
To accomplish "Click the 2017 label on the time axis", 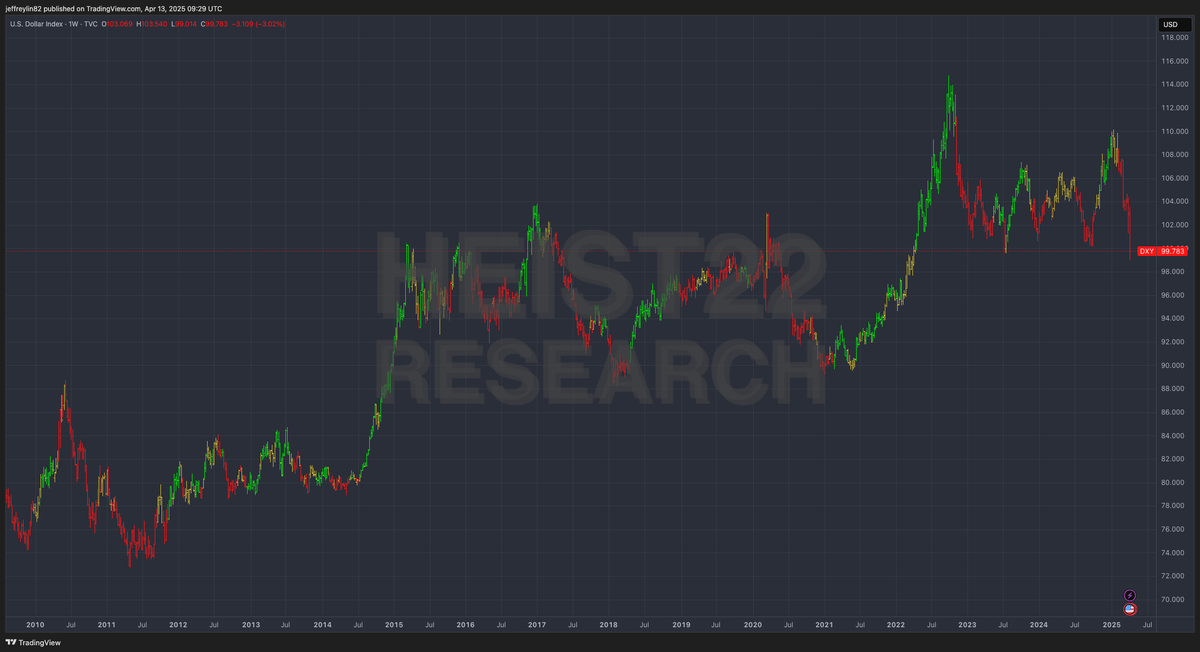I will [x=537, y=625].
